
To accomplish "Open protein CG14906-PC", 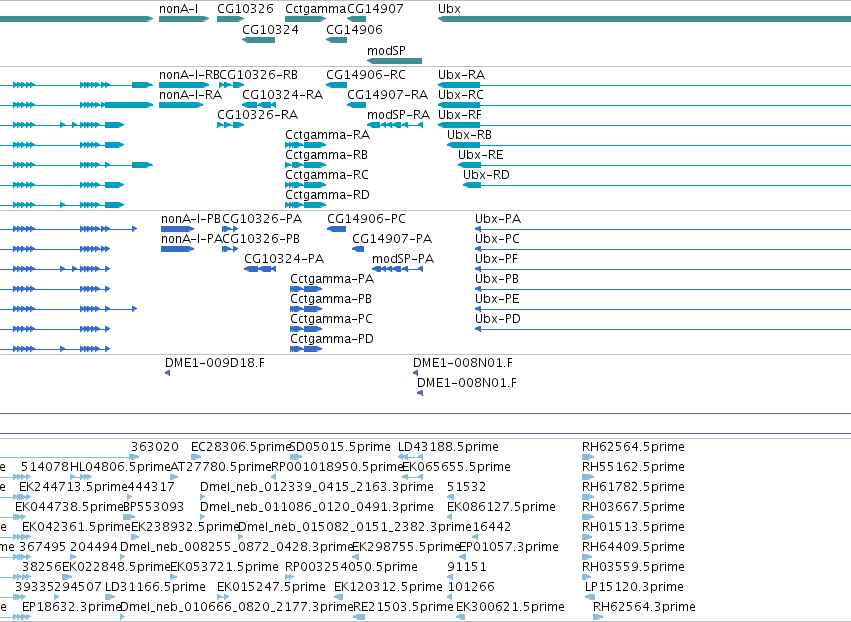I will [366, 219].
